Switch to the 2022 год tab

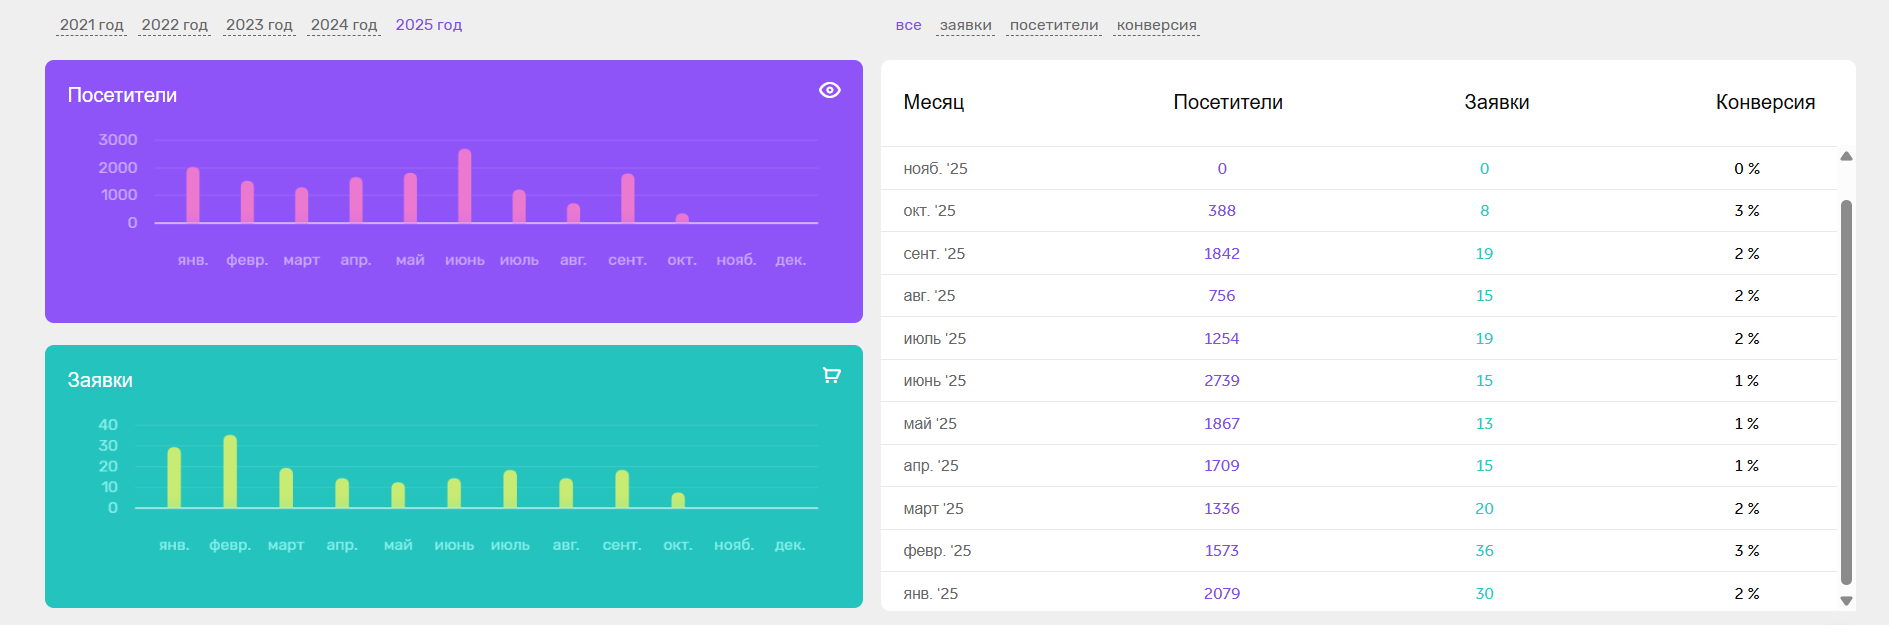tap(174, 25)
